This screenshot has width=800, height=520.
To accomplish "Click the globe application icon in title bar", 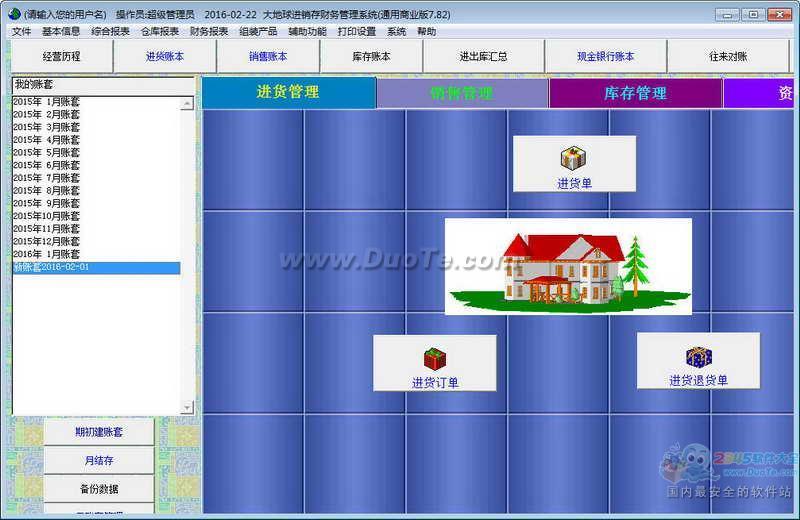I will pos(13,15).
